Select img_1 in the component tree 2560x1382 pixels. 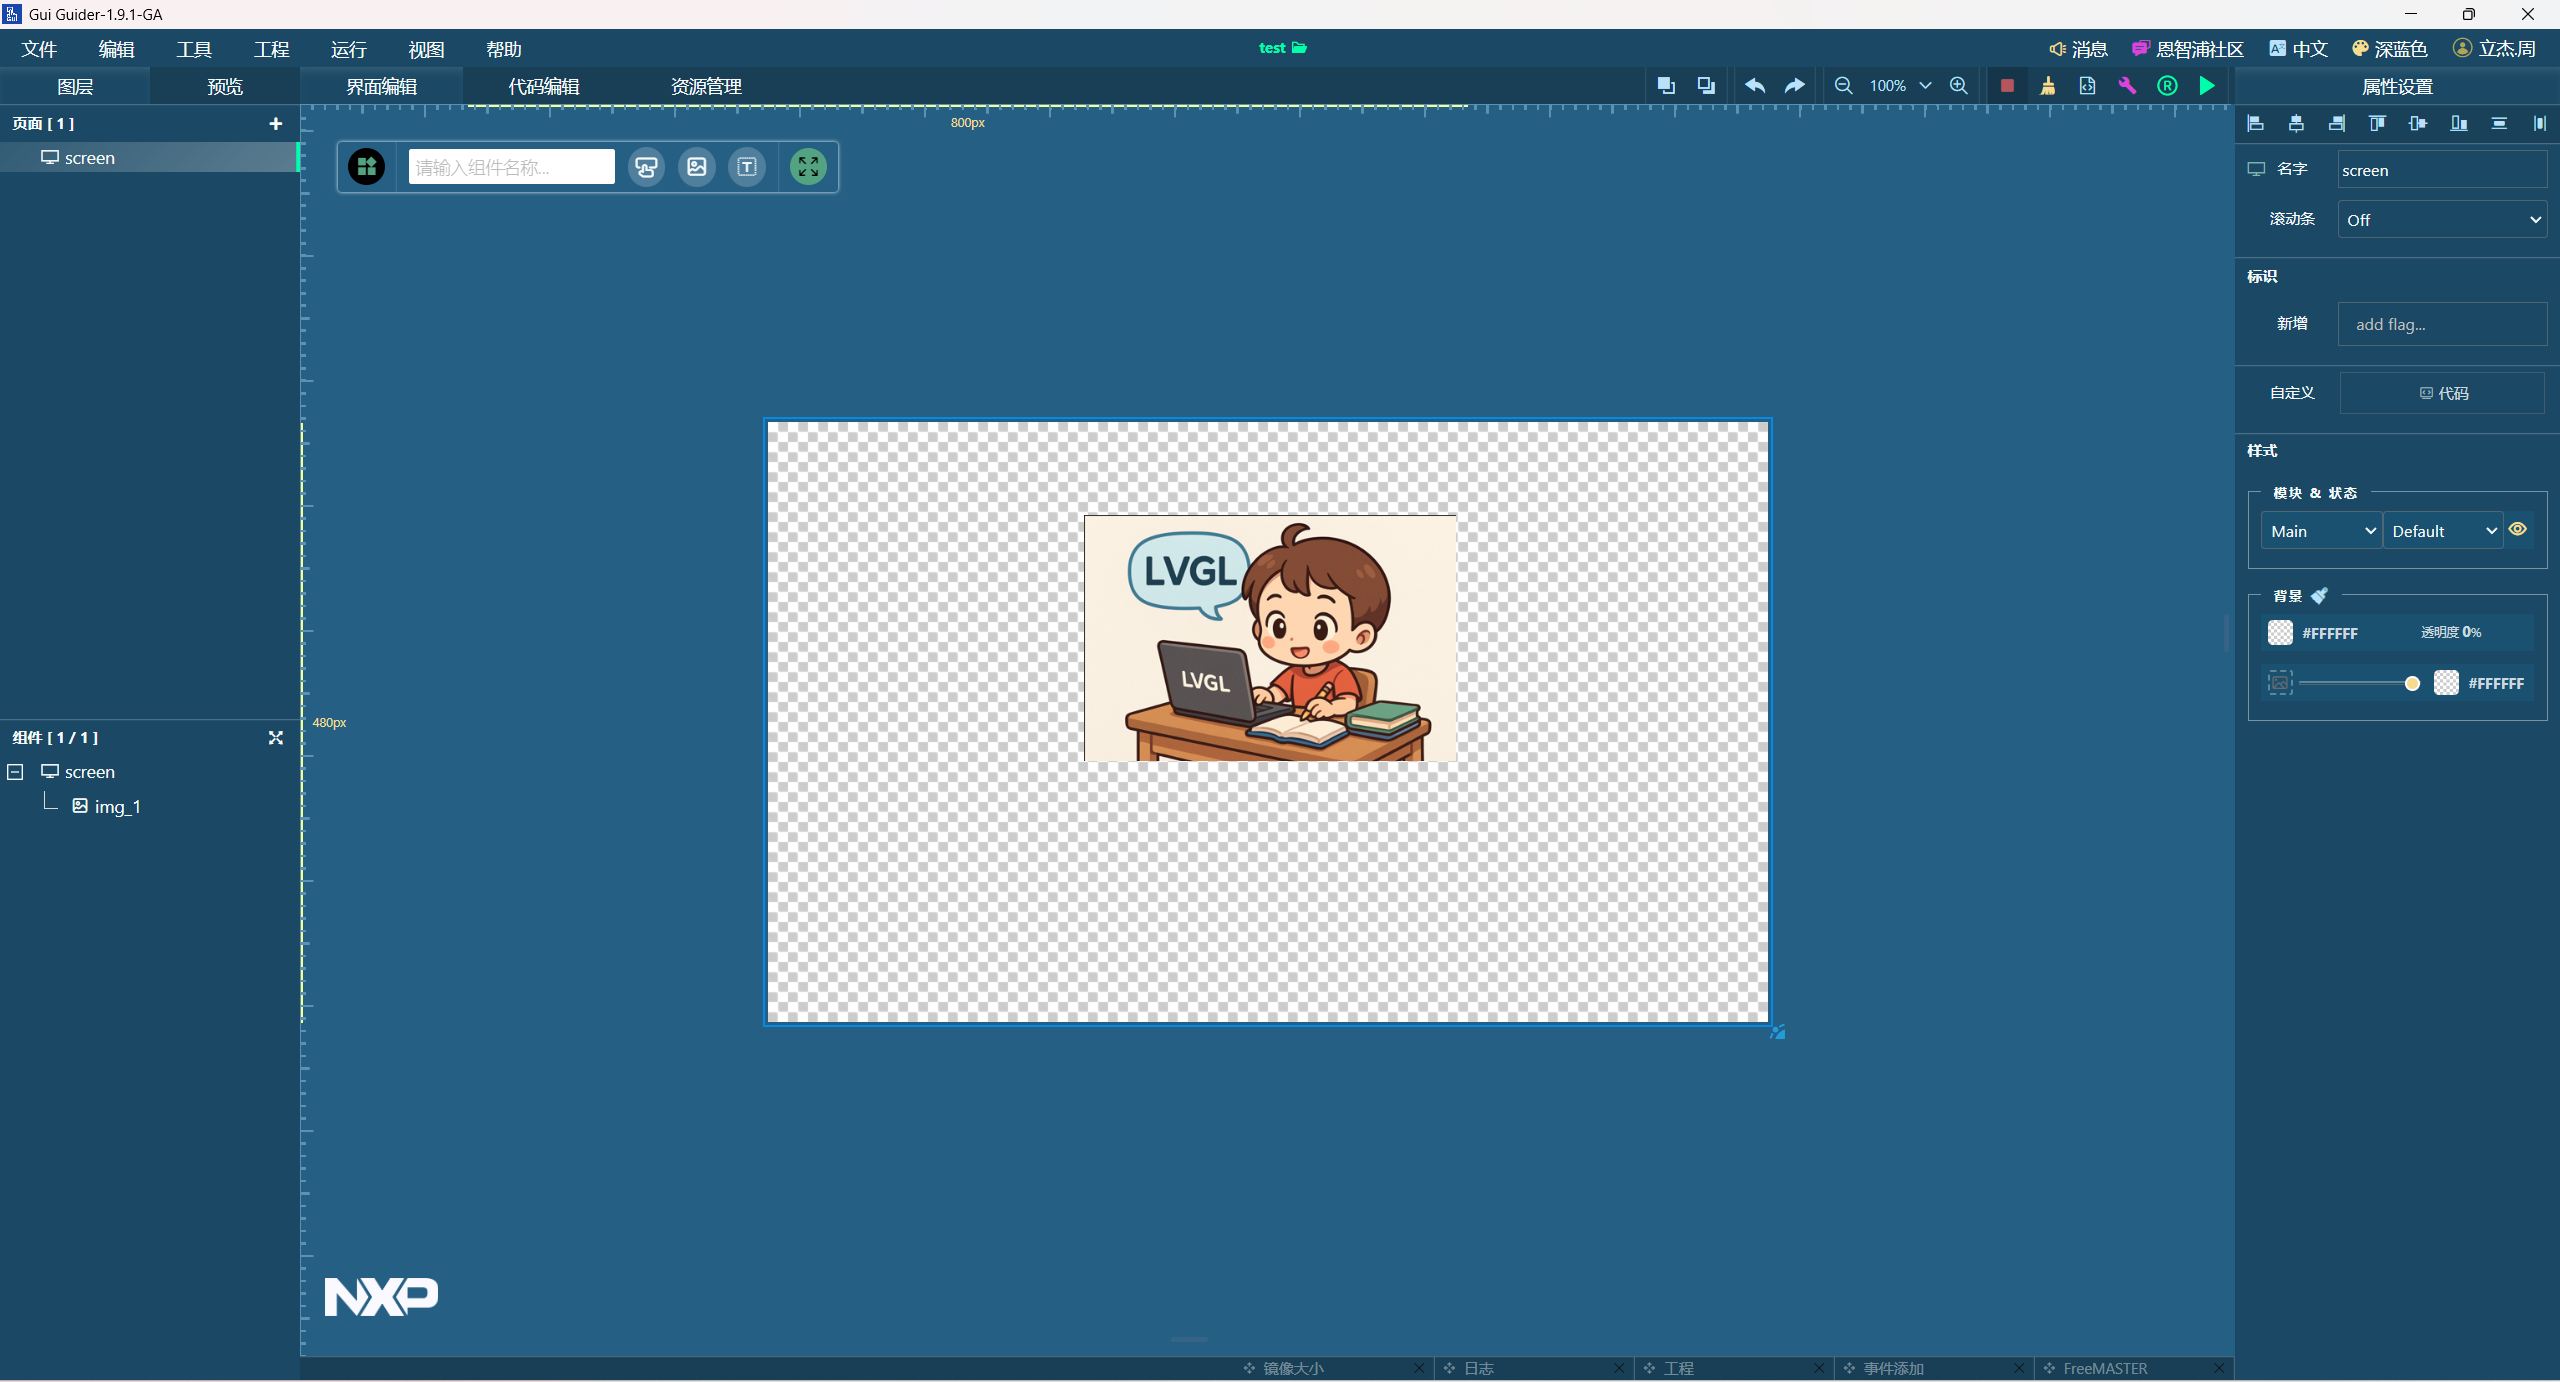click(106, 806)
